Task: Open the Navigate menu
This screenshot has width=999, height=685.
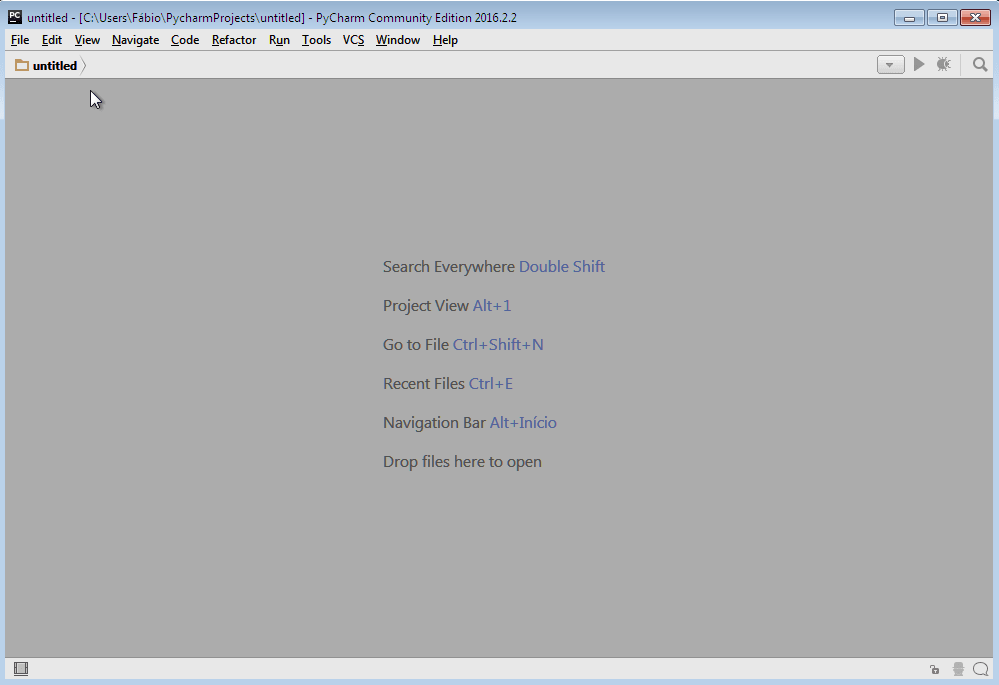Action: (135, 40)
